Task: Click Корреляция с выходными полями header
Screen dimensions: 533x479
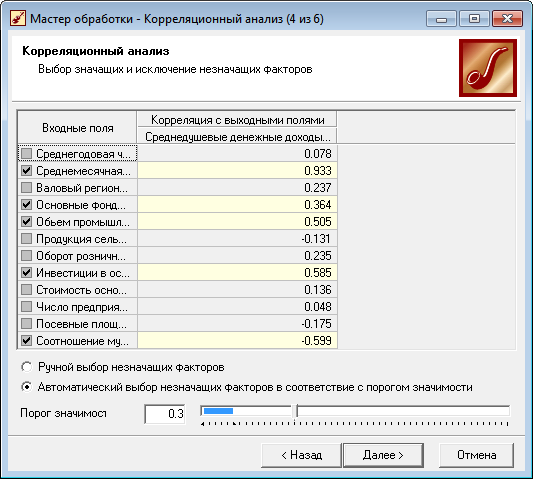Action: (237, 119)
